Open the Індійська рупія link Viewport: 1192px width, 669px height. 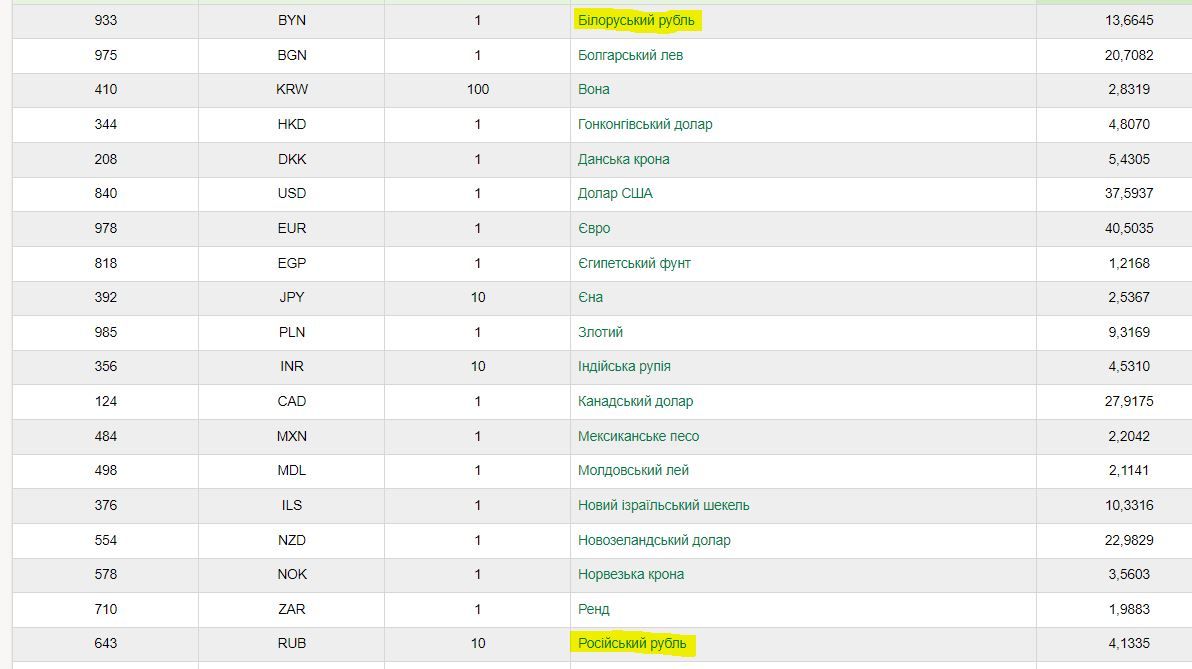[x=624, y=366]
